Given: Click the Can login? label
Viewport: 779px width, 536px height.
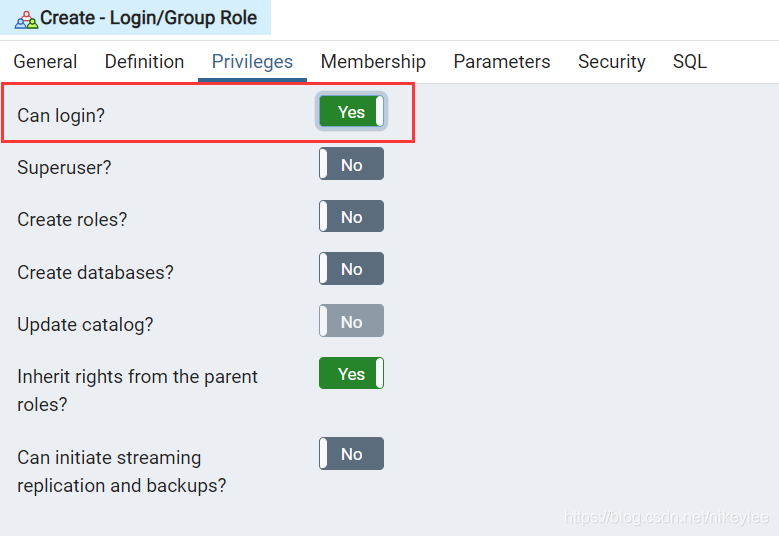Looking at the screenshot, I should coord(61,115).
